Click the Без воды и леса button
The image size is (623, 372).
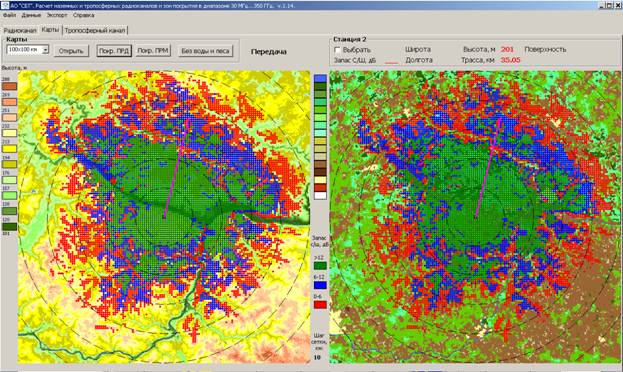click(x=205, y=51)
